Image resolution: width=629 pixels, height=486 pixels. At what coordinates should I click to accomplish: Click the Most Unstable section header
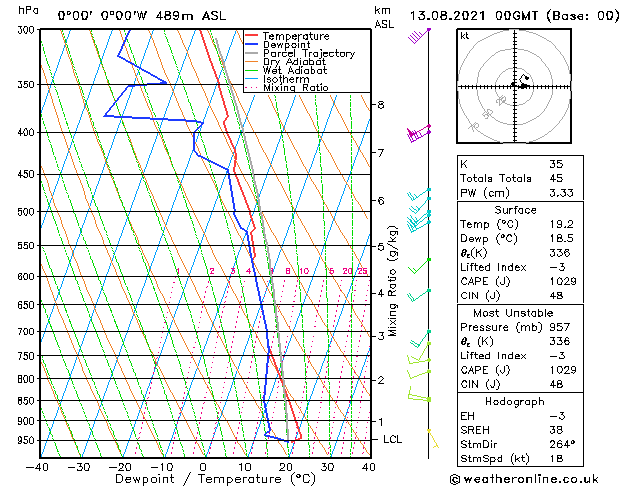[x=513, y=313]
